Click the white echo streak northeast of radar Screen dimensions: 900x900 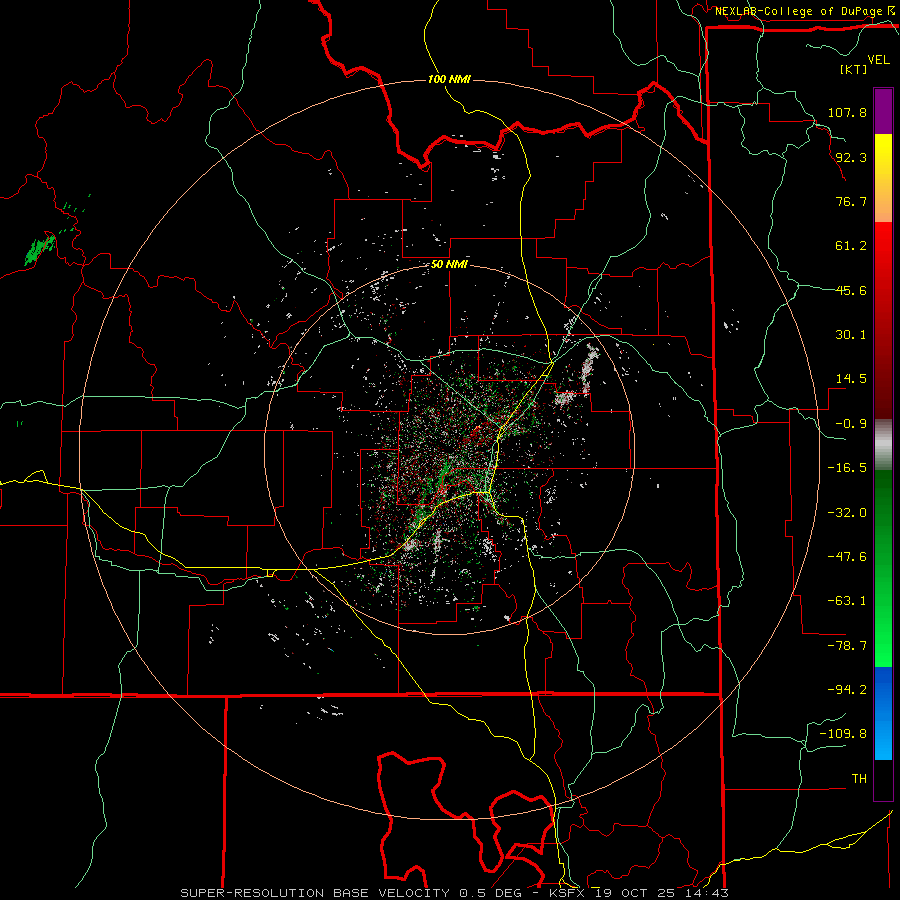point(587,367)
